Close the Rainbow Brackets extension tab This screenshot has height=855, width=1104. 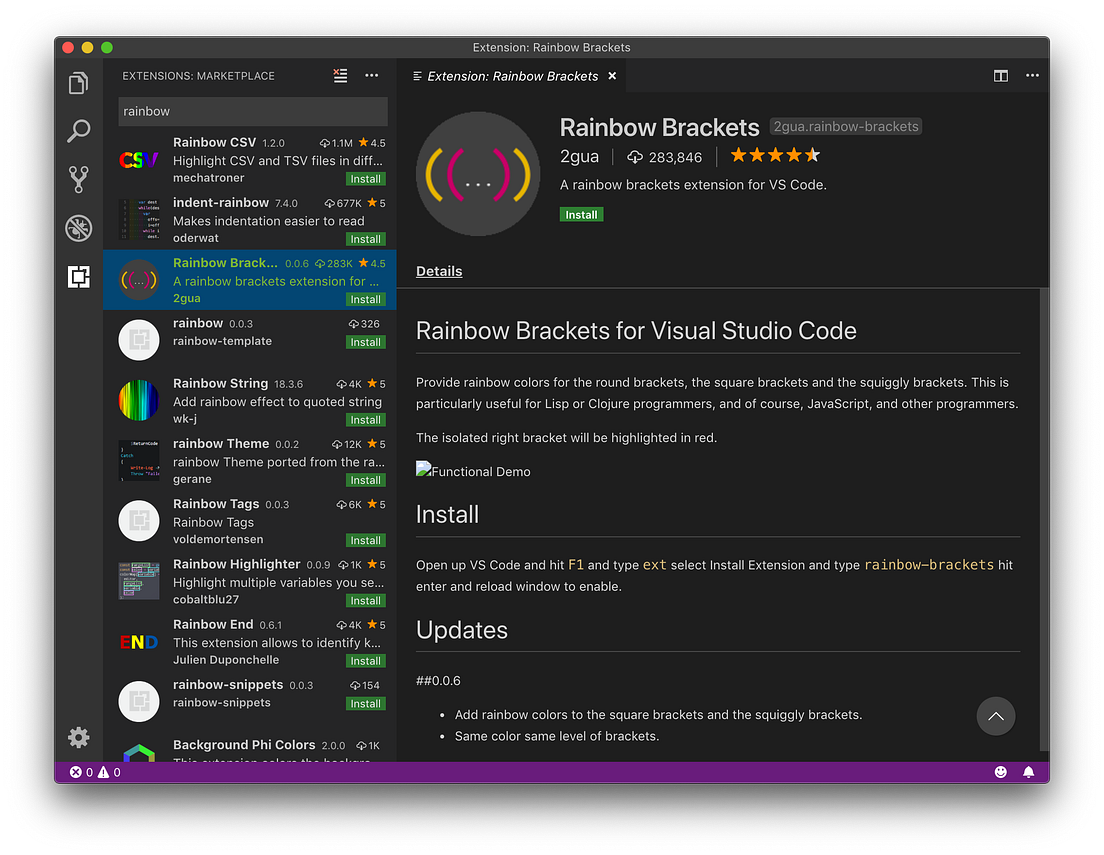pyautogui.click(x=612, y=76)
